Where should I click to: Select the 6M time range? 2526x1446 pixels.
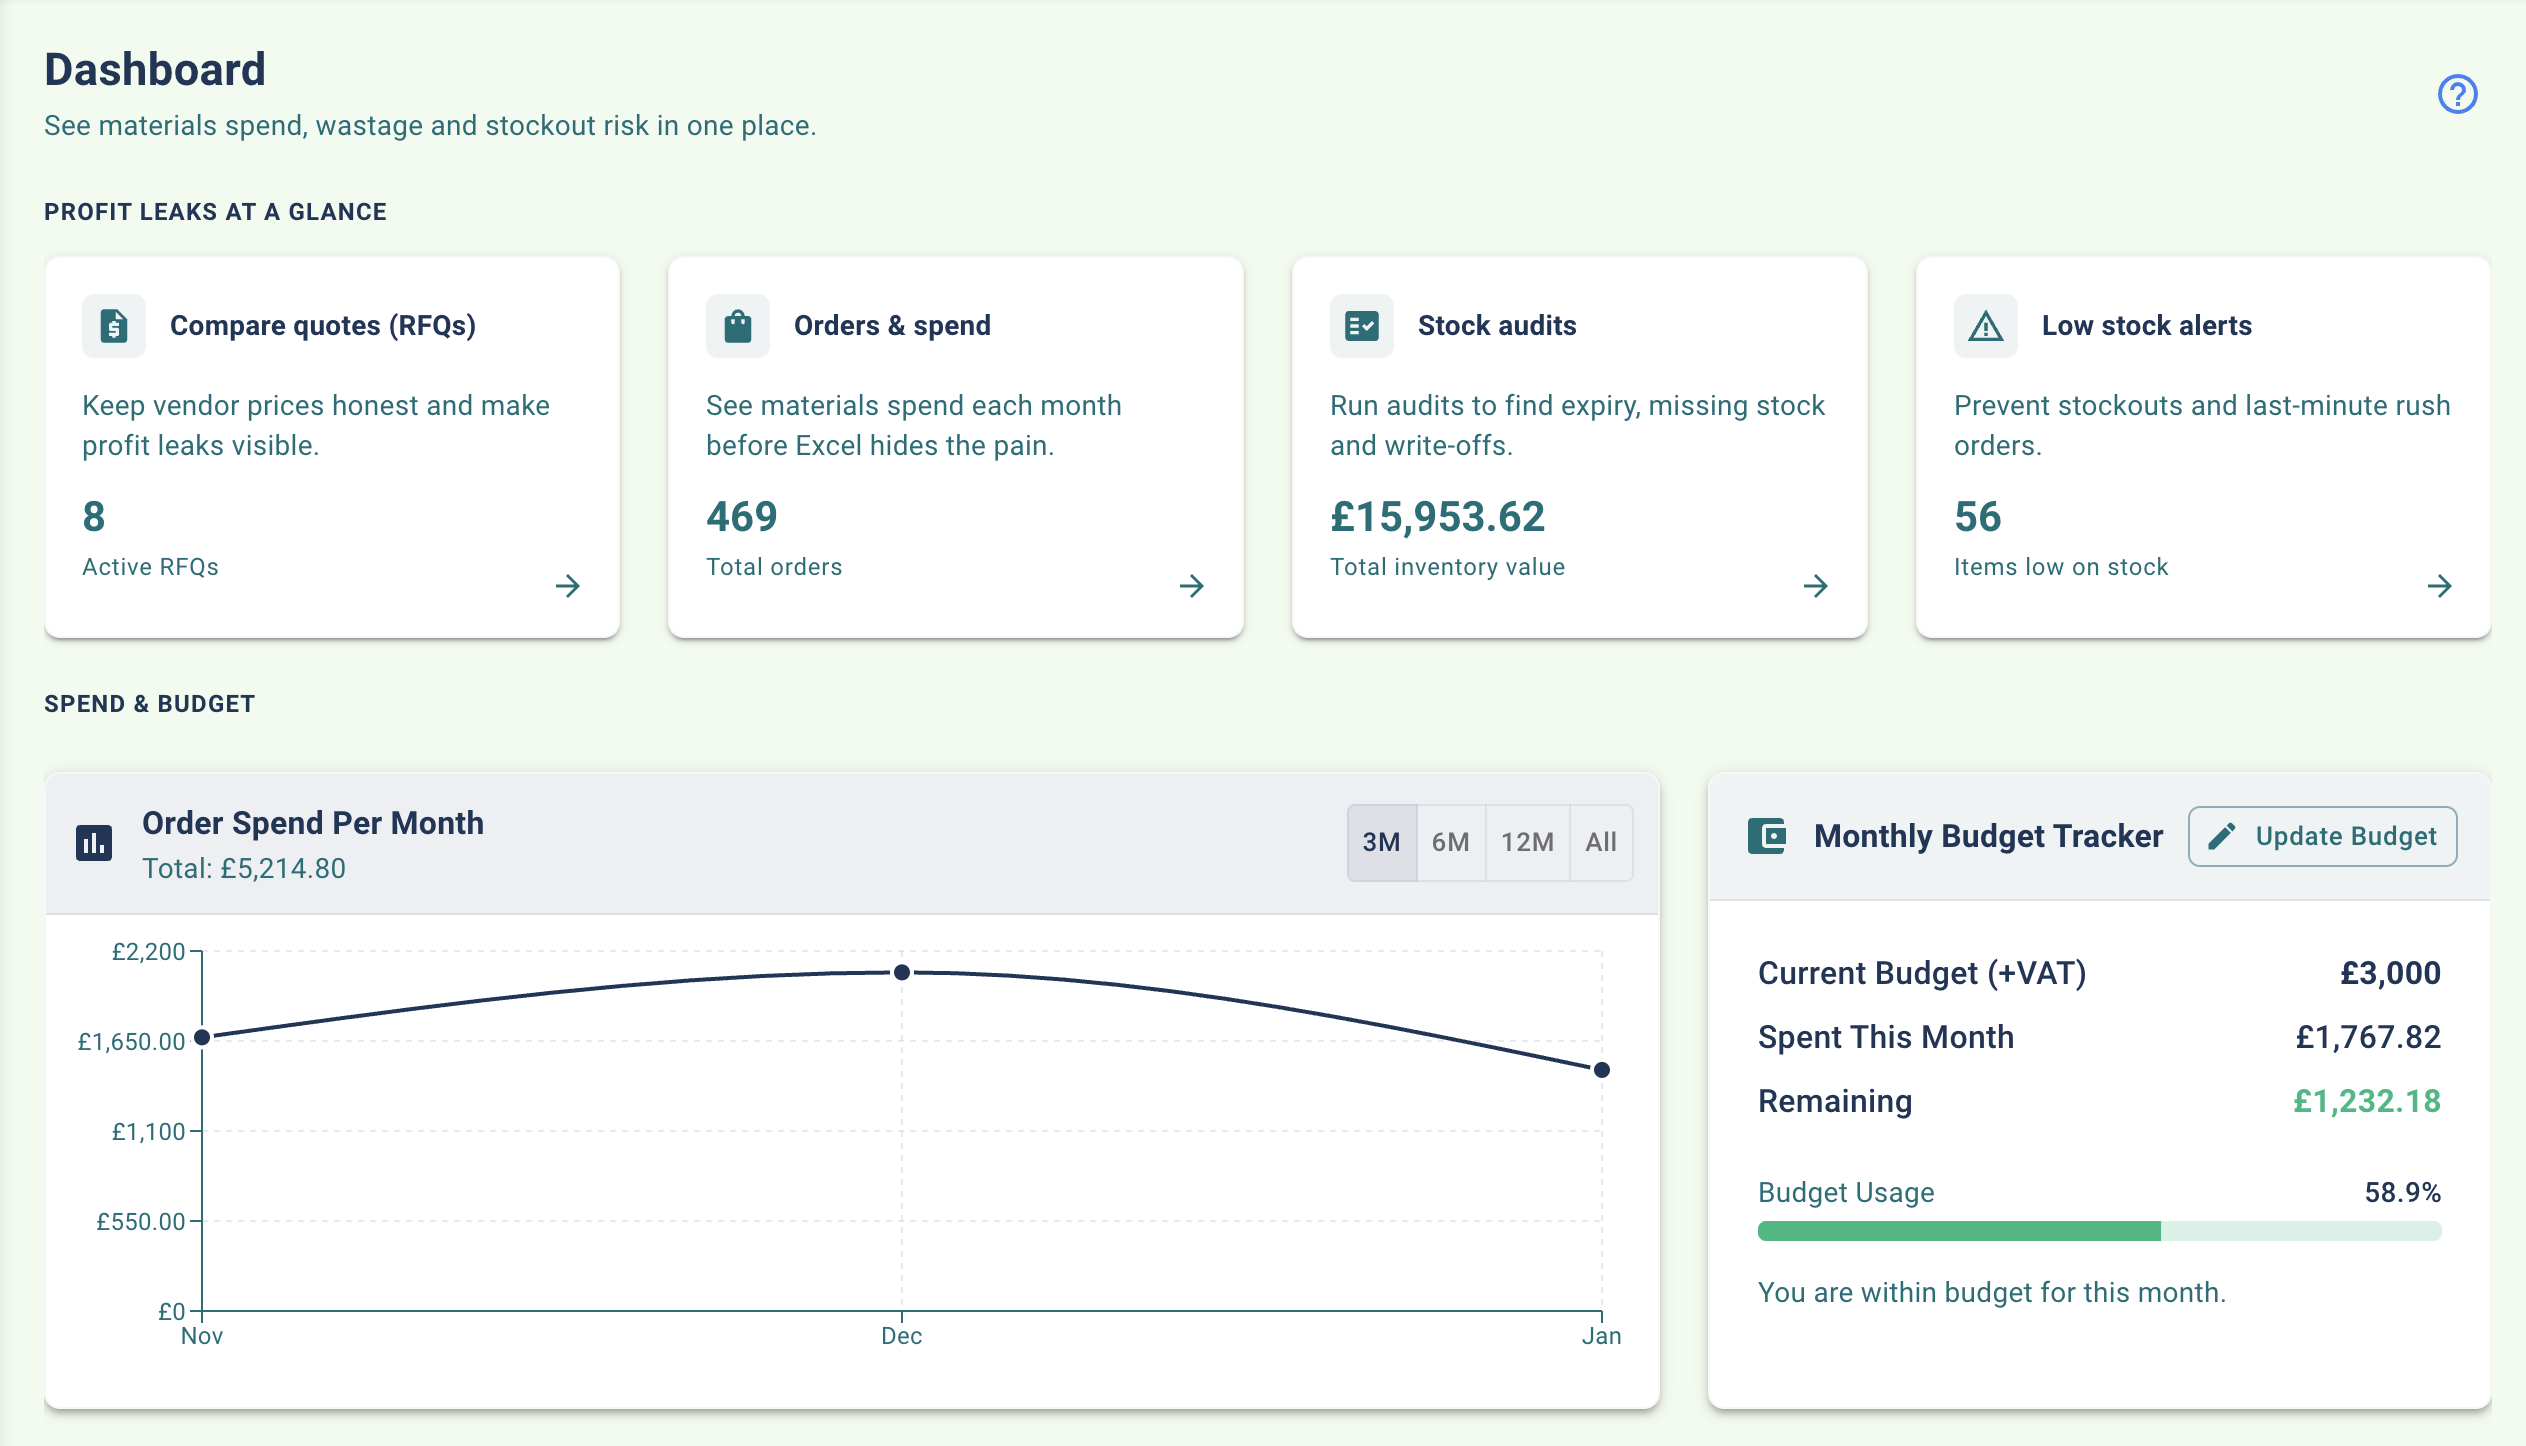point(1451,842)
